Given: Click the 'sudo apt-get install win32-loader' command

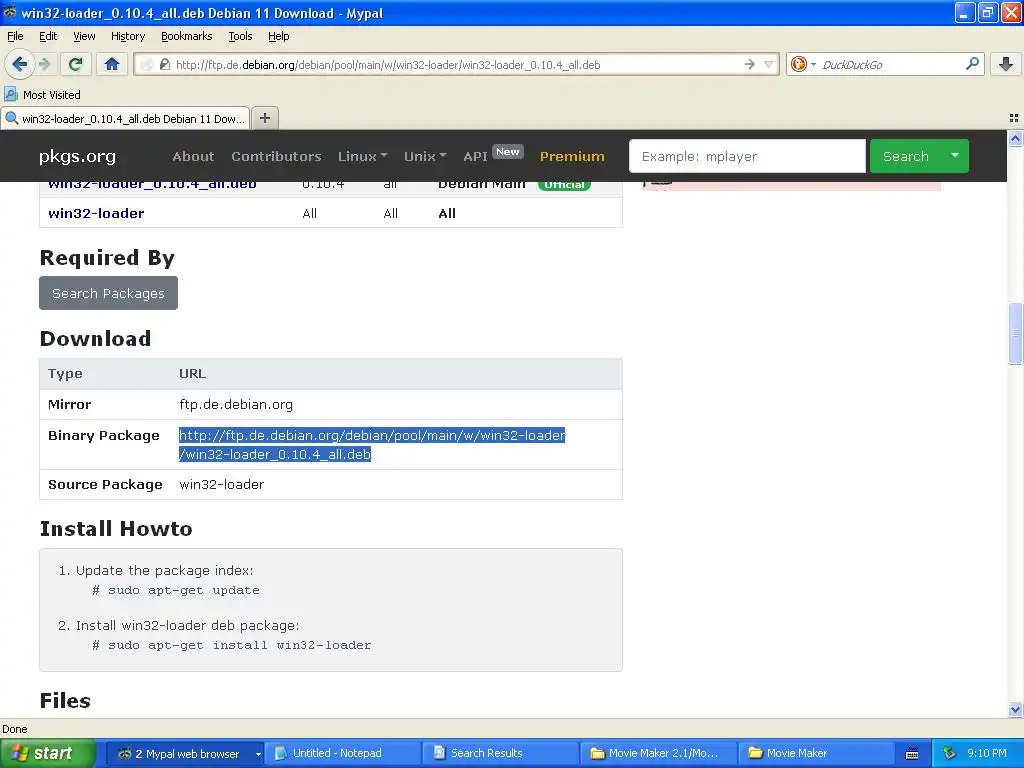Looking at the screenshot, I should tap(239, 645).
